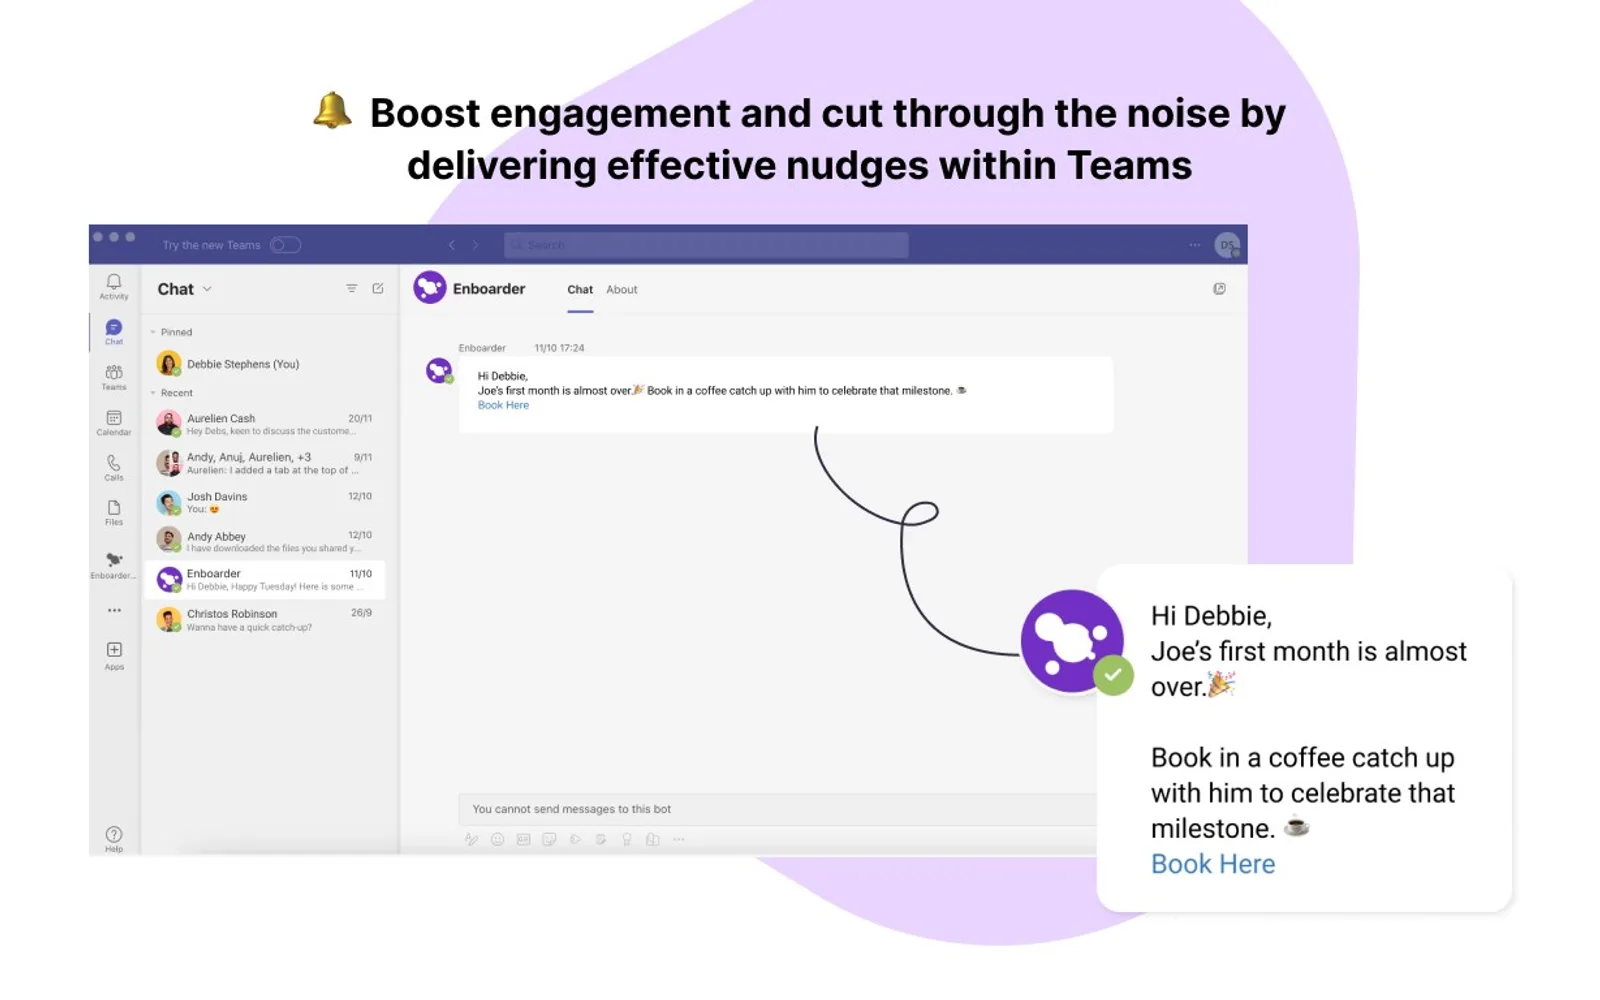Open more message options ellipsis below box
Image resolution: width=1600 pixels, height=1000 pixels.
tap(679, 840)
